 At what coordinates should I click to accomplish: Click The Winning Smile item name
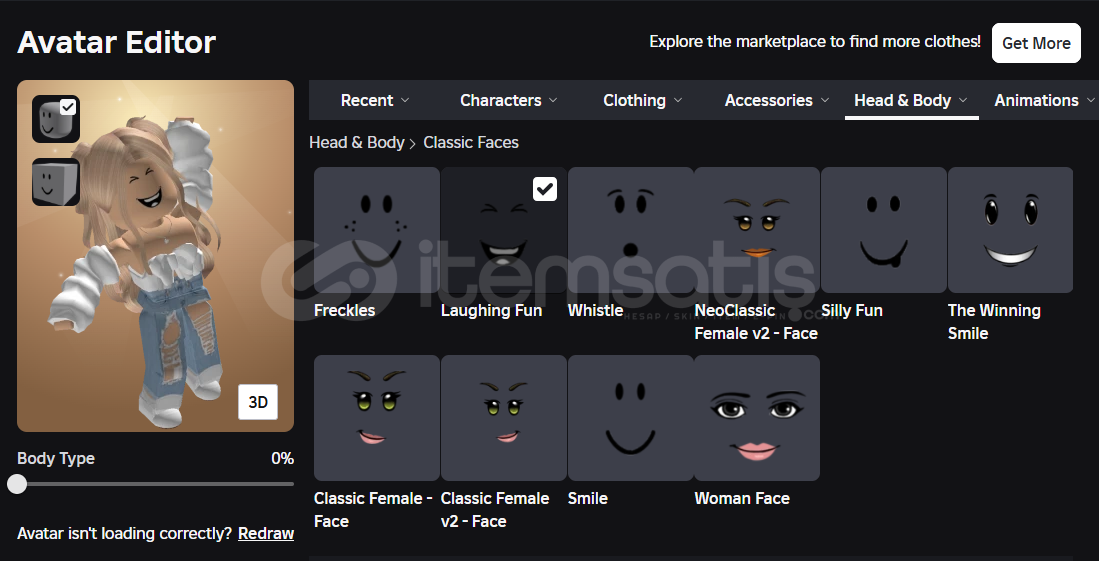pos(994,322)
